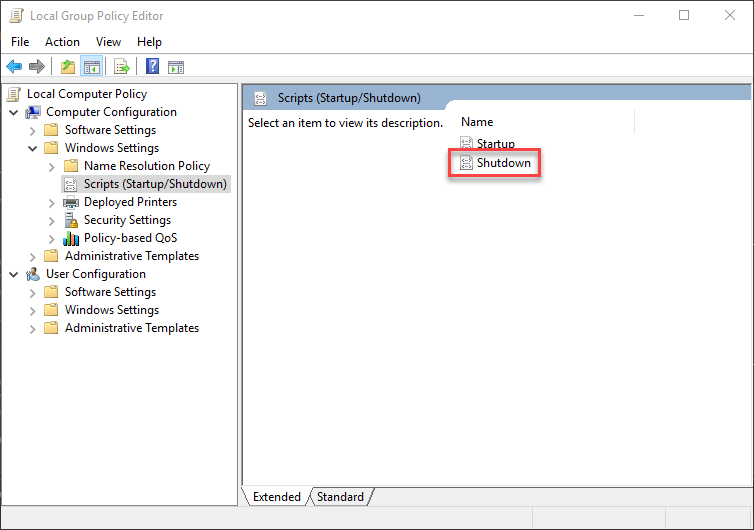Viewport: 754px width, 530px height.
Task: Click the Deployed Printers printer icon
Action: coord(71,202)
